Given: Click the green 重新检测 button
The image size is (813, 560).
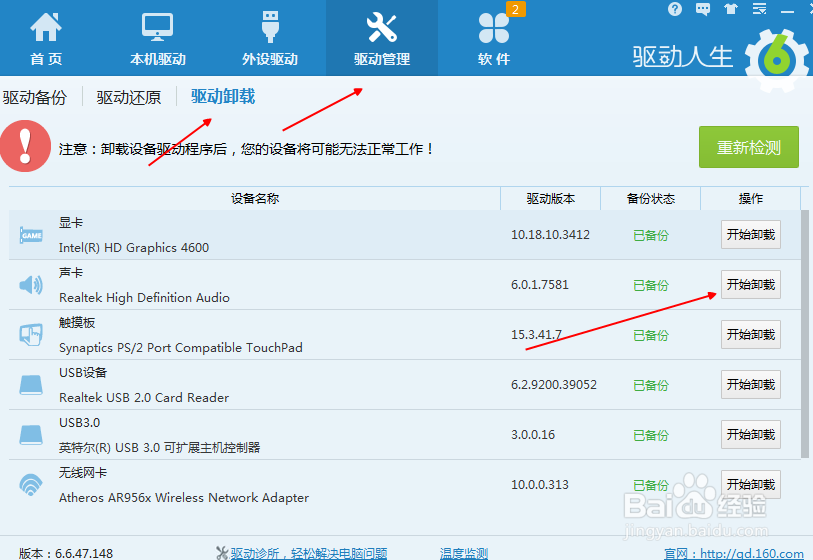Looking at the screenshot, I should click(x=749, y=147).
